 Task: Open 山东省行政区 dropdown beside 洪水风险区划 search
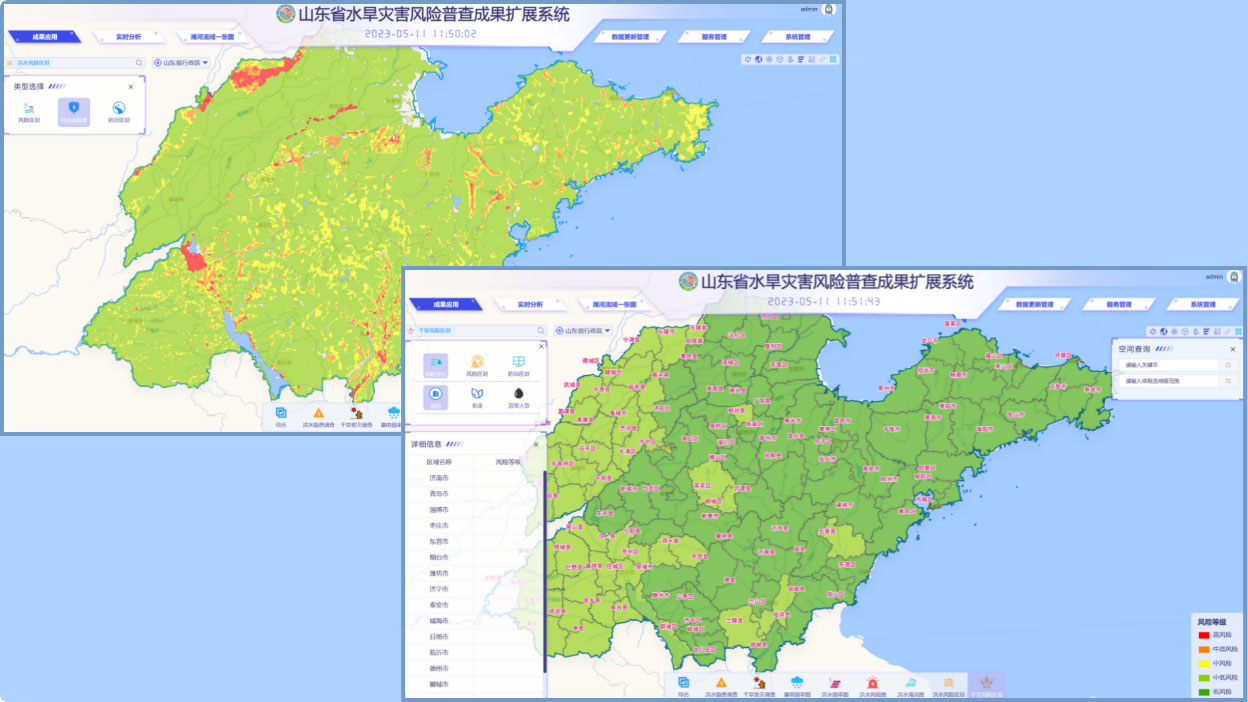point(181,62)
